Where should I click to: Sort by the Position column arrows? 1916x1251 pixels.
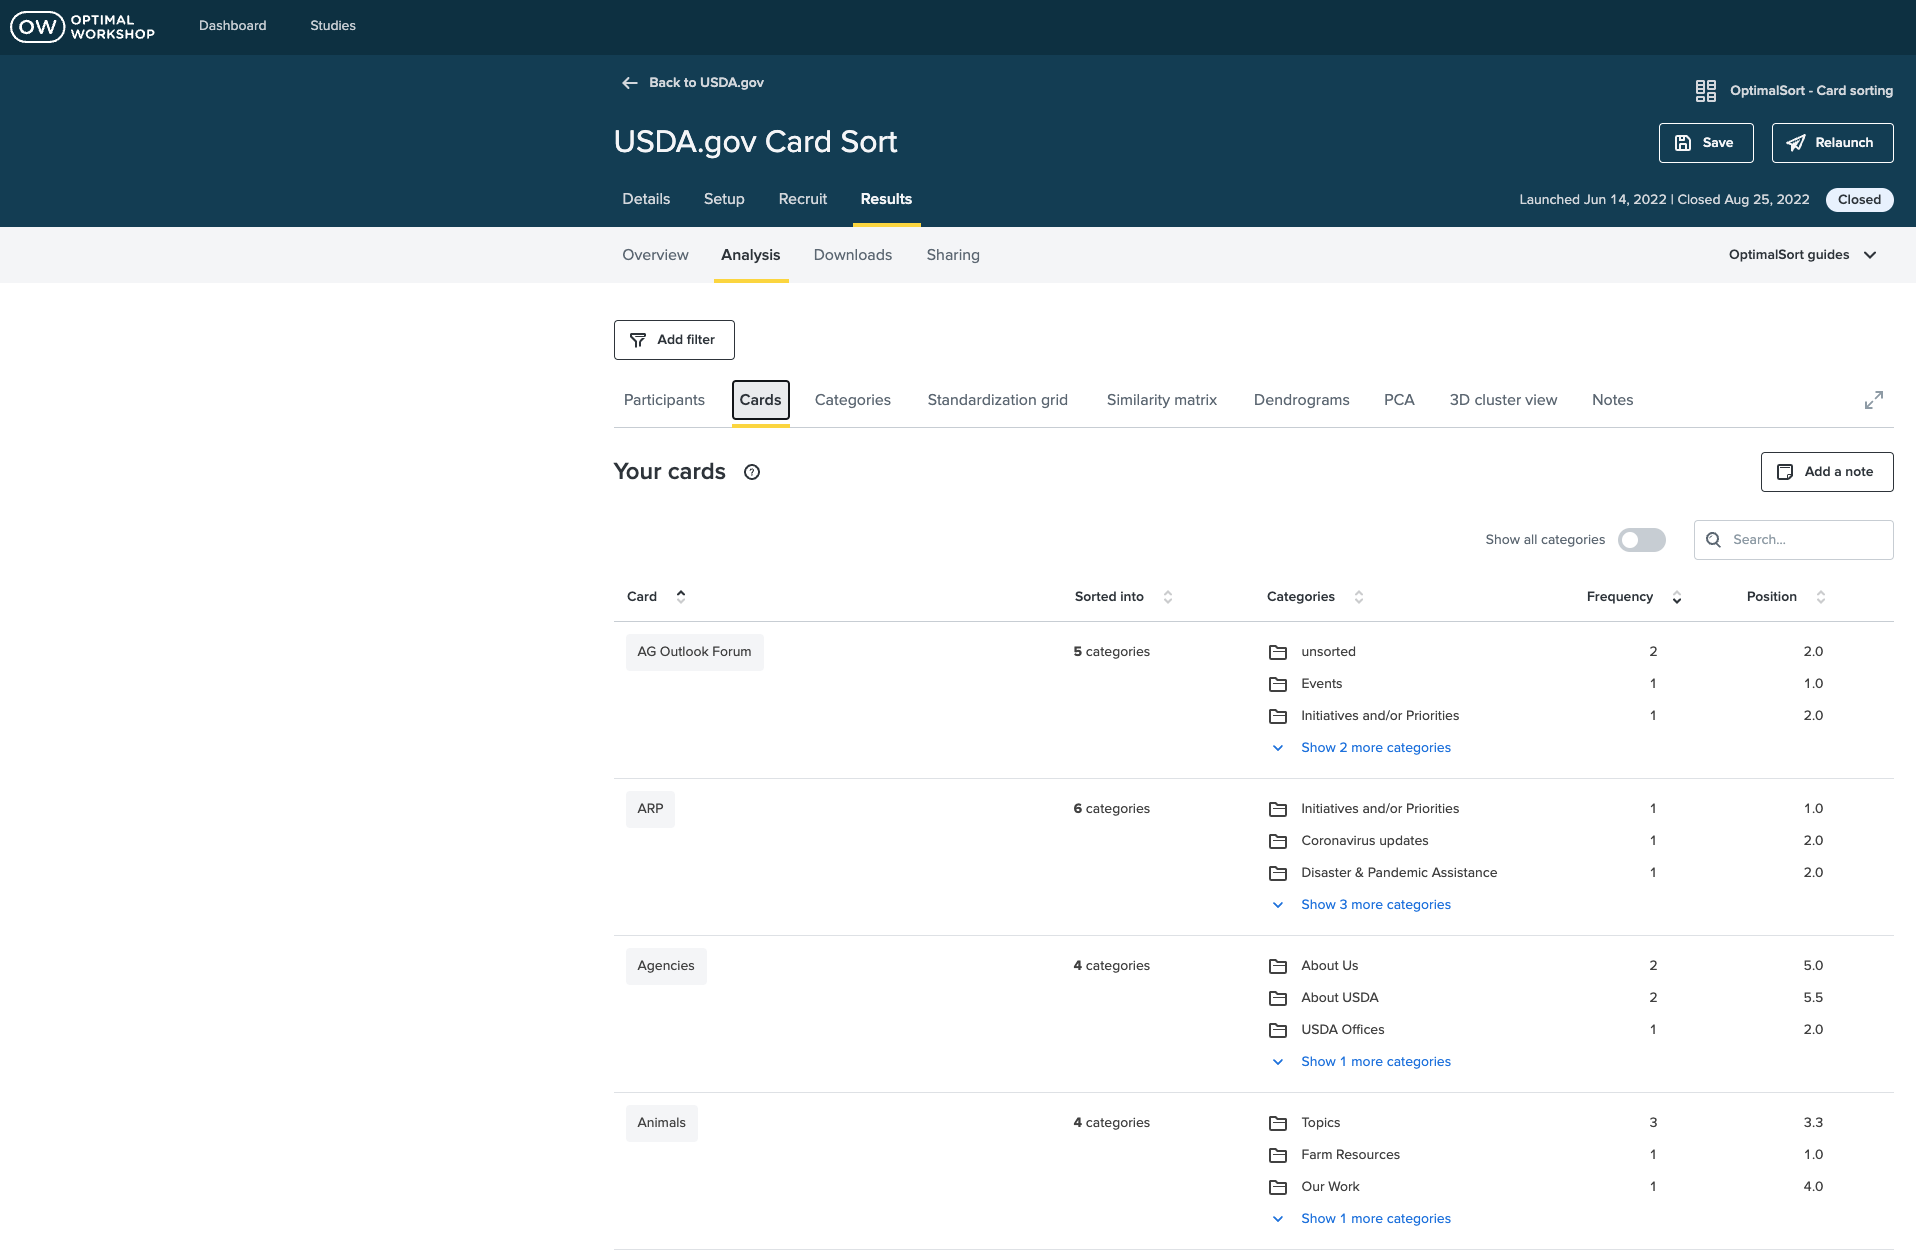(1821, 597)
